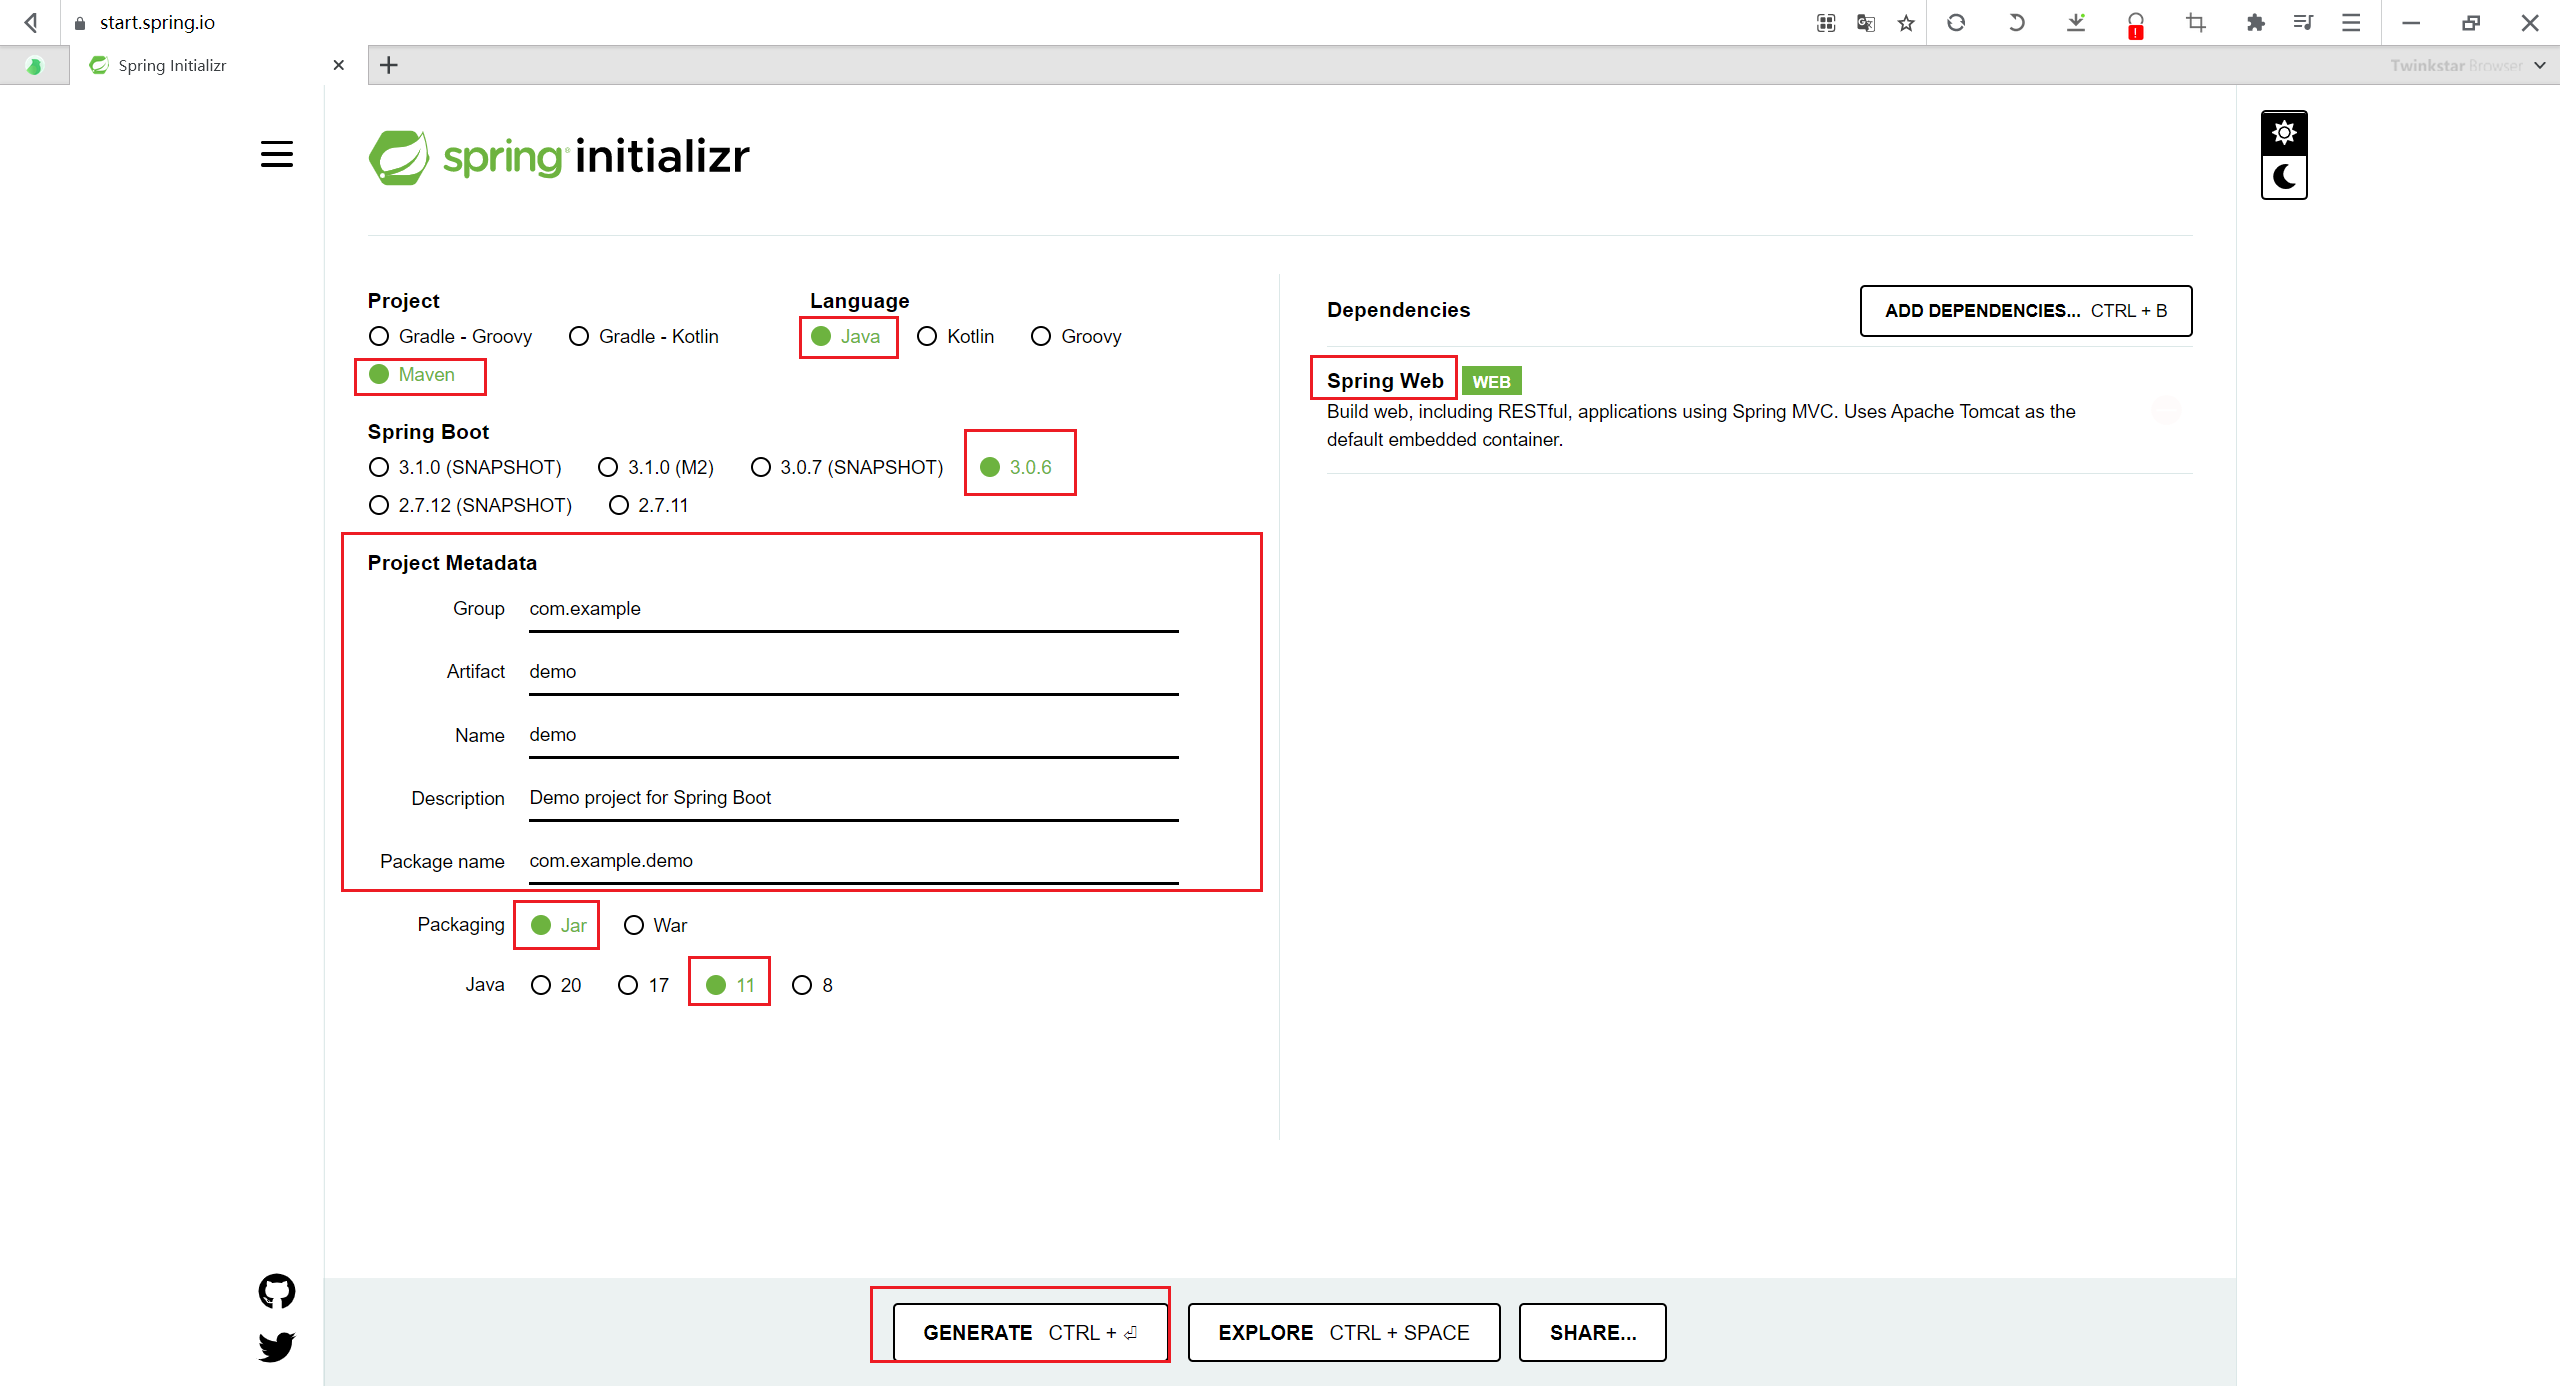Click the browser extensions puzzle icon
The height and width of the screenshot is (1386, 2560).
[x=2255, y=22]
